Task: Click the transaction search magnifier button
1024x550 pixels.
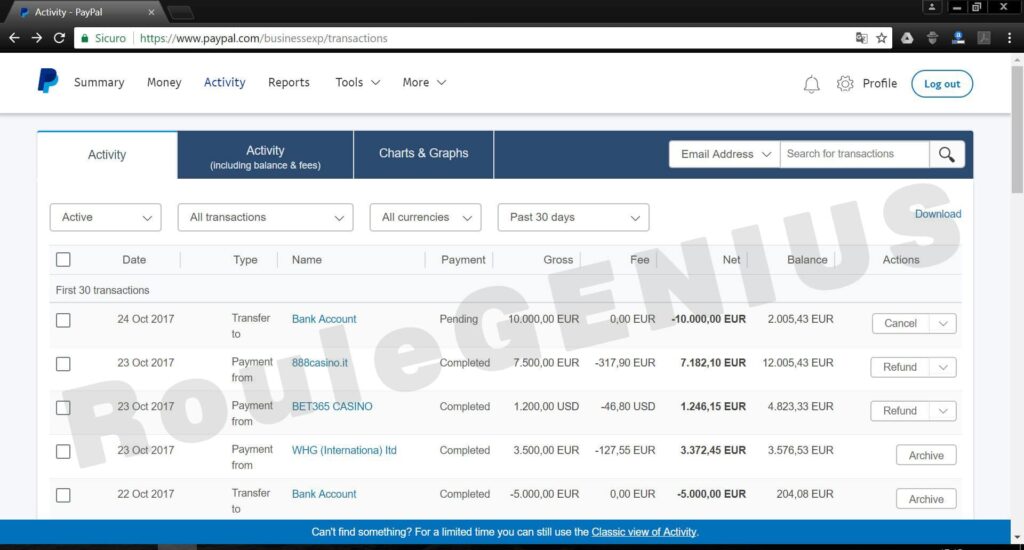Action: [x=946, y=154]
